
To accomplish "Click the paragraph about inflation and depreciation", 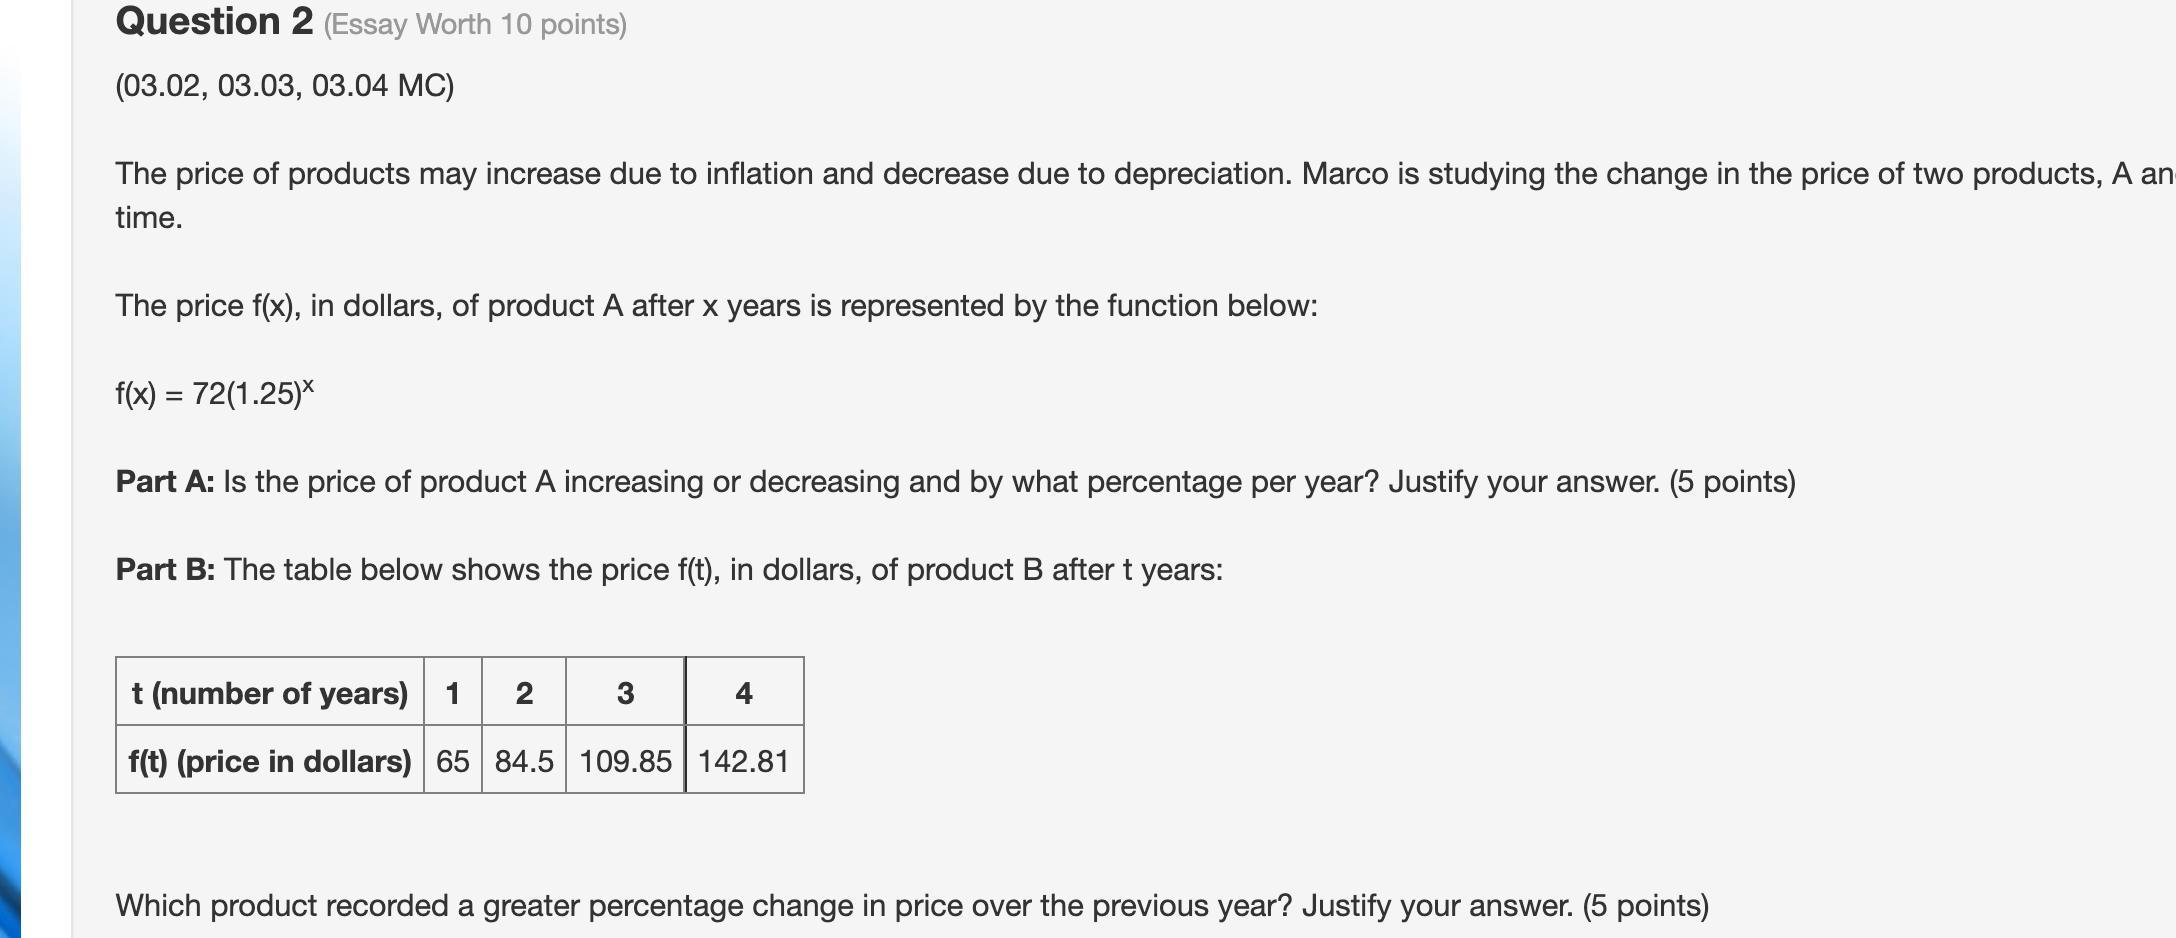I will point(1100,174).
